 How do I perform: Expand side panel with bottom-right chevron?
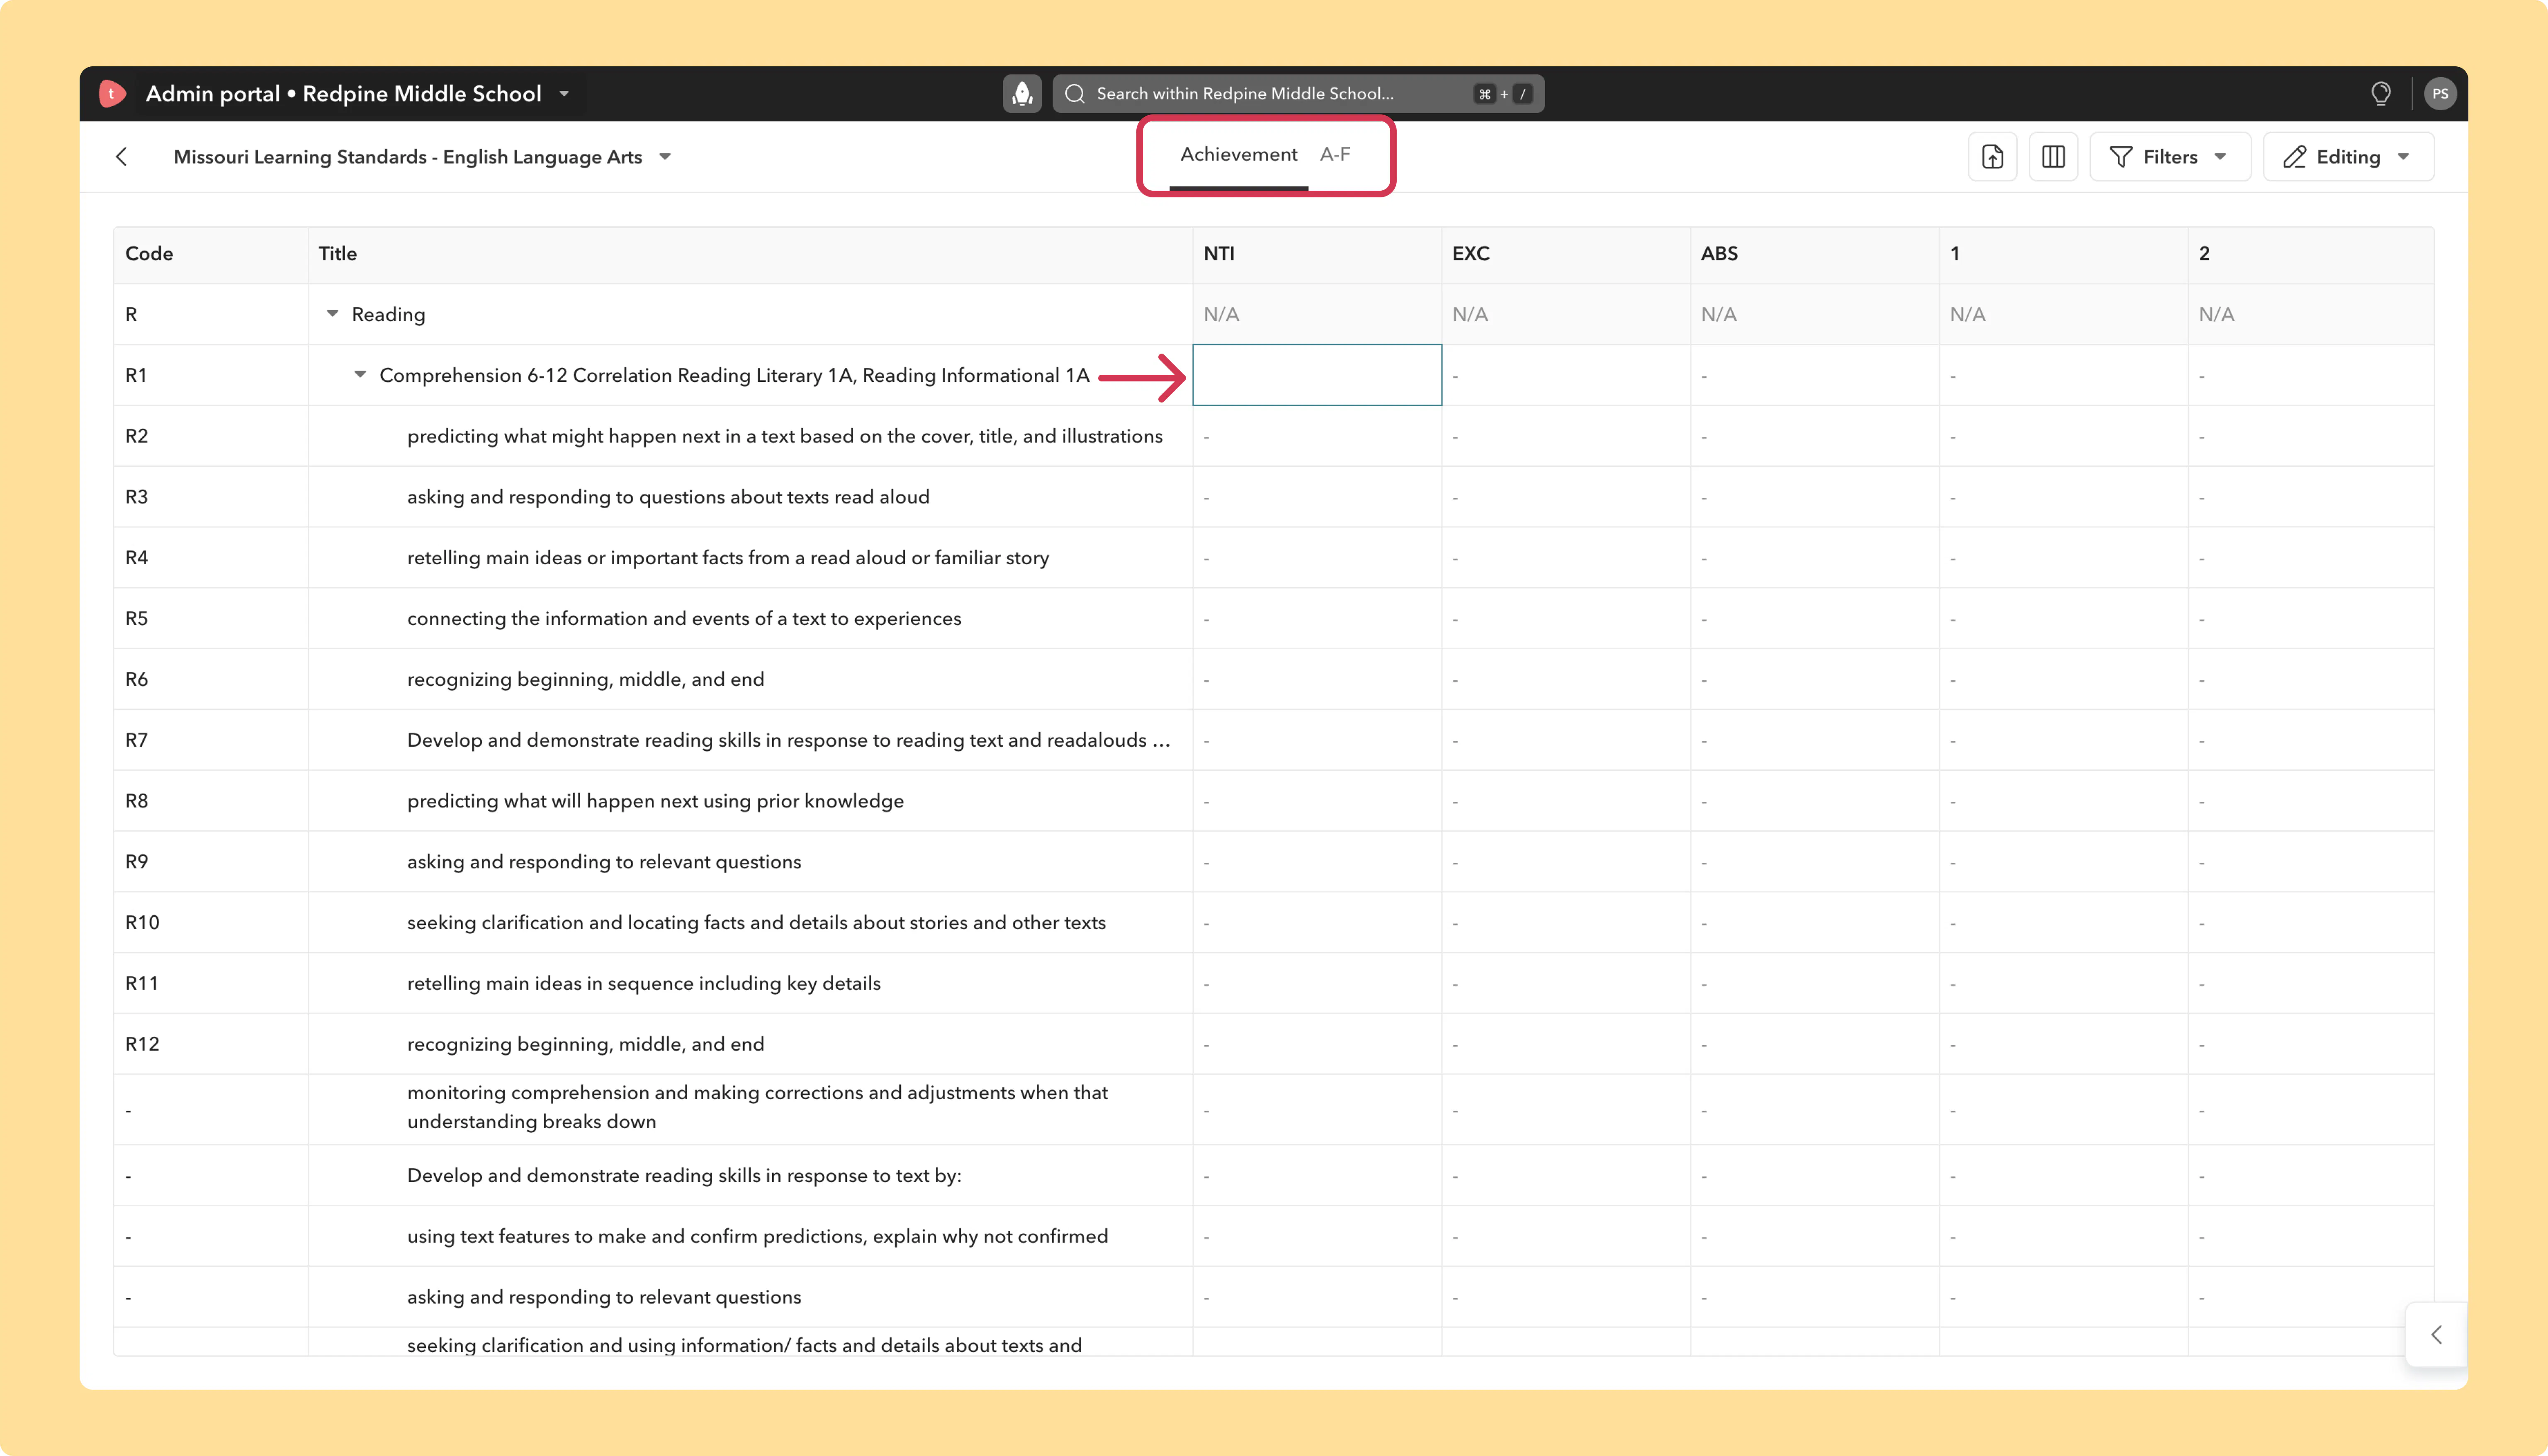[2436, 1335]
